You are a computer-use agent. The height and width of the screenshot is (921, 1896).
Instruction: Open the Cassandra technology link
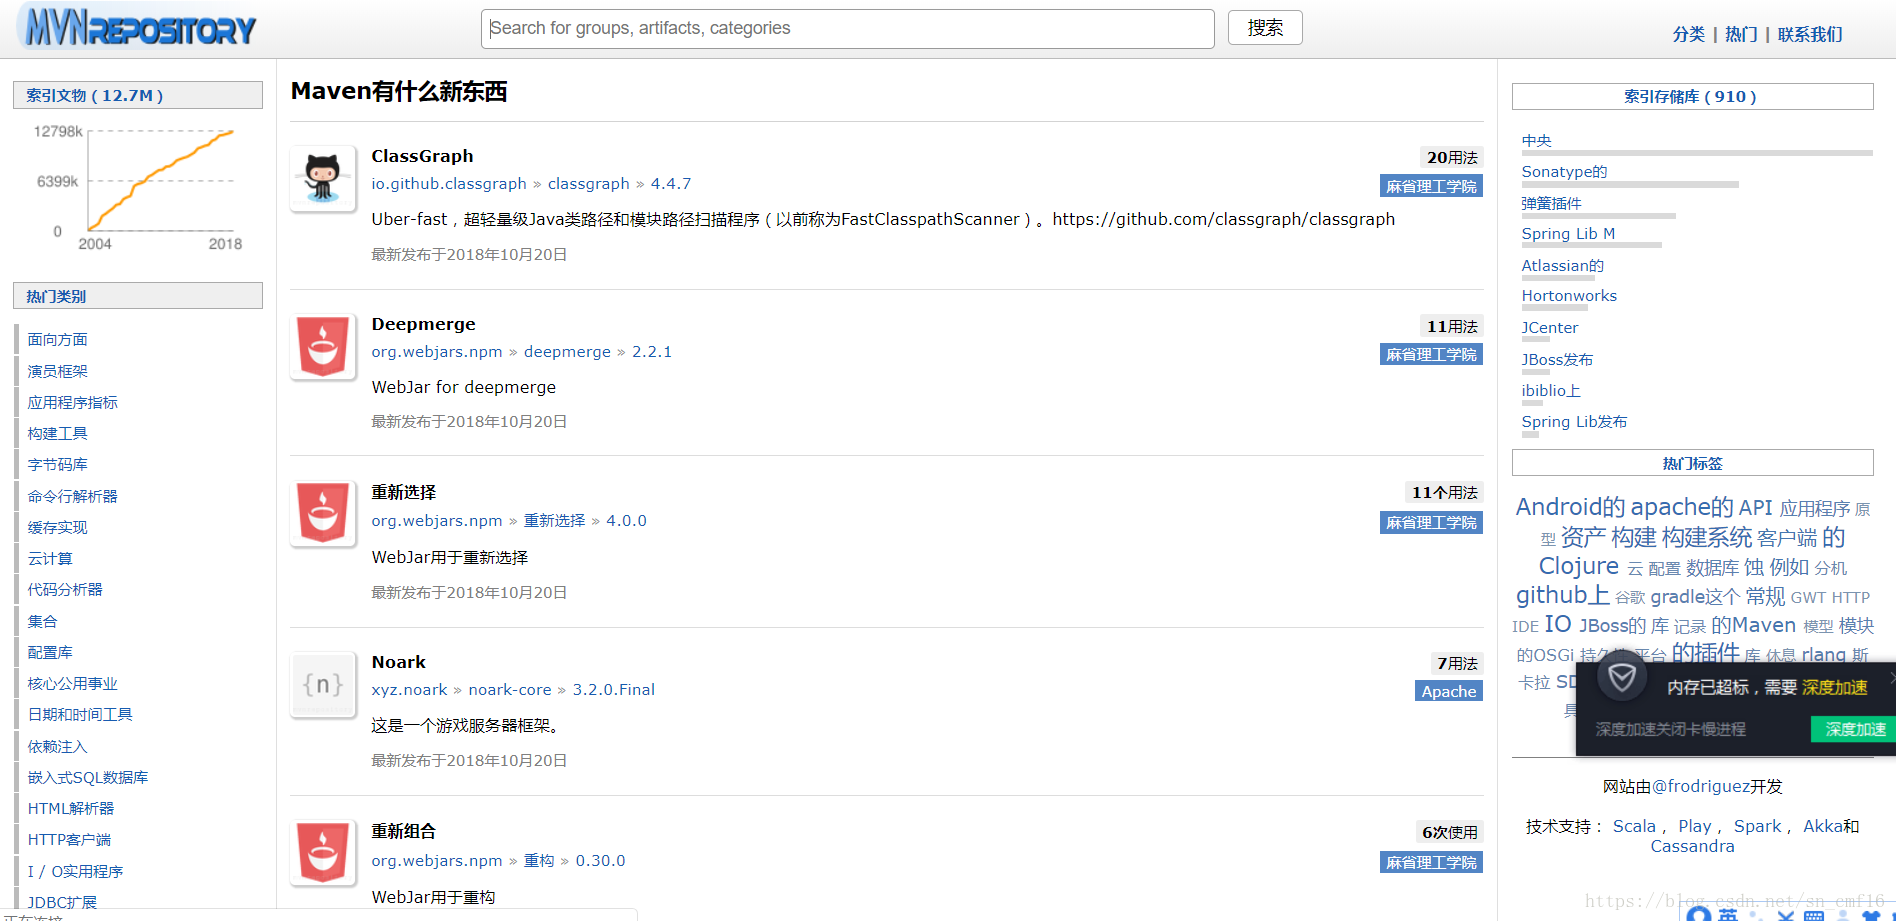coord(1692,846)
